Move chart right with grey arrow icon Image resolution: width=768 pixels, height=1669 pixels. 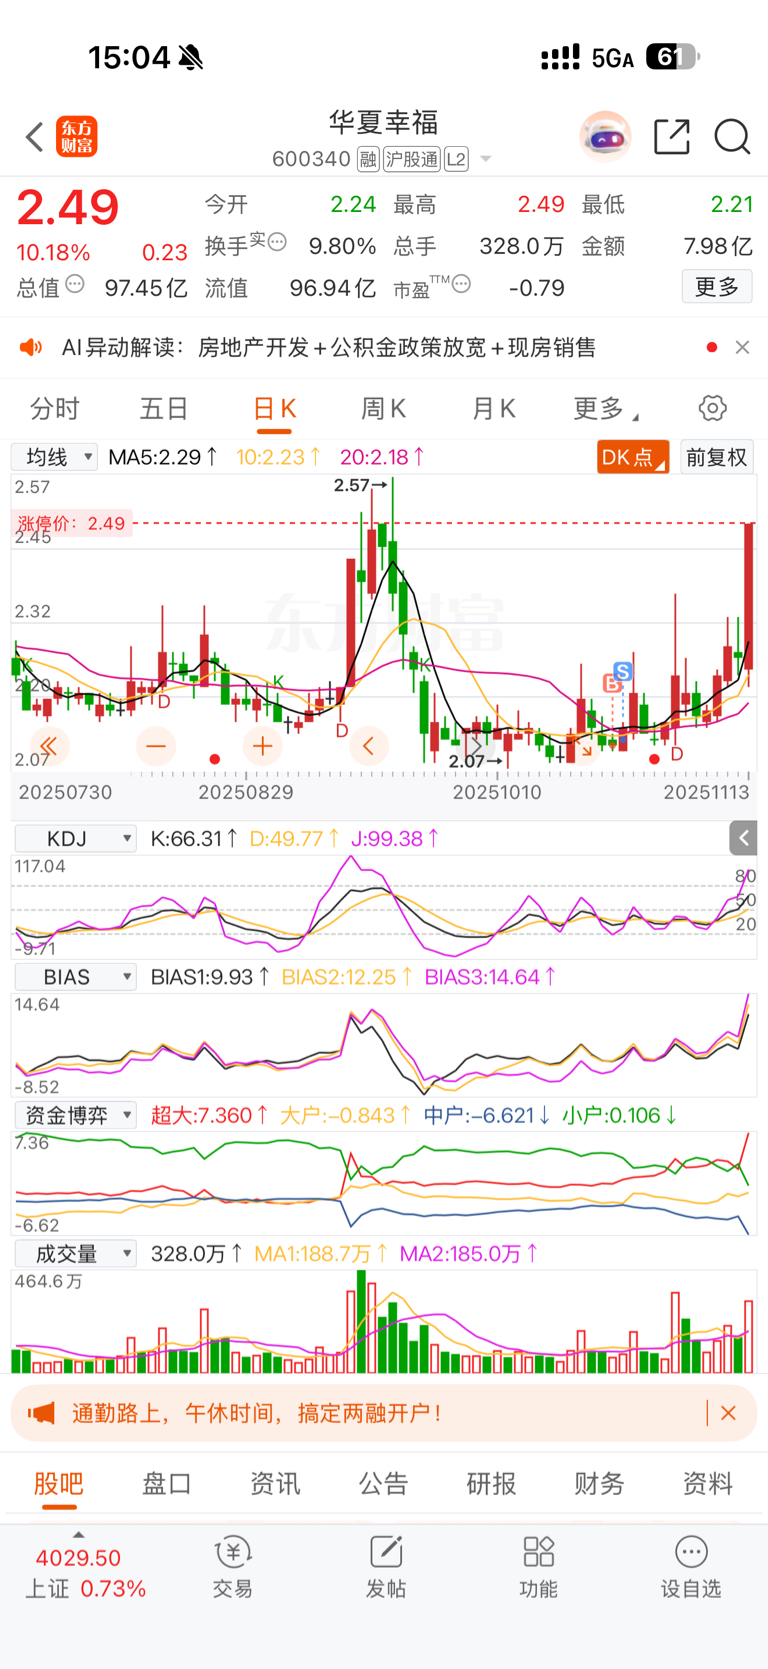[477, 745]
